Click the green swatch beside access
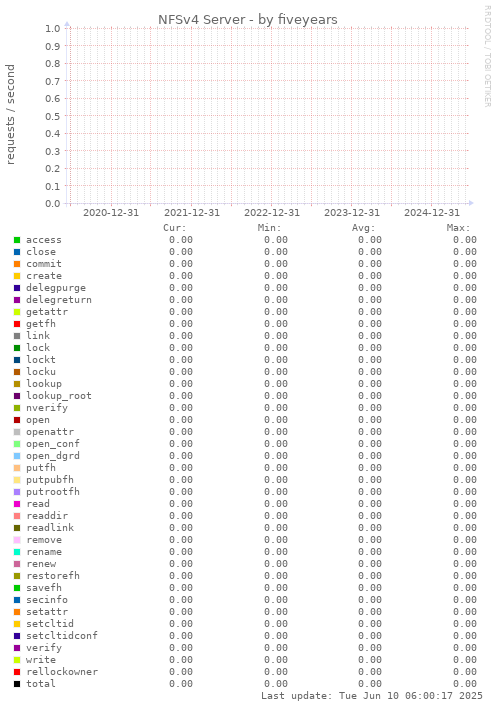 [x=17, y=240]
